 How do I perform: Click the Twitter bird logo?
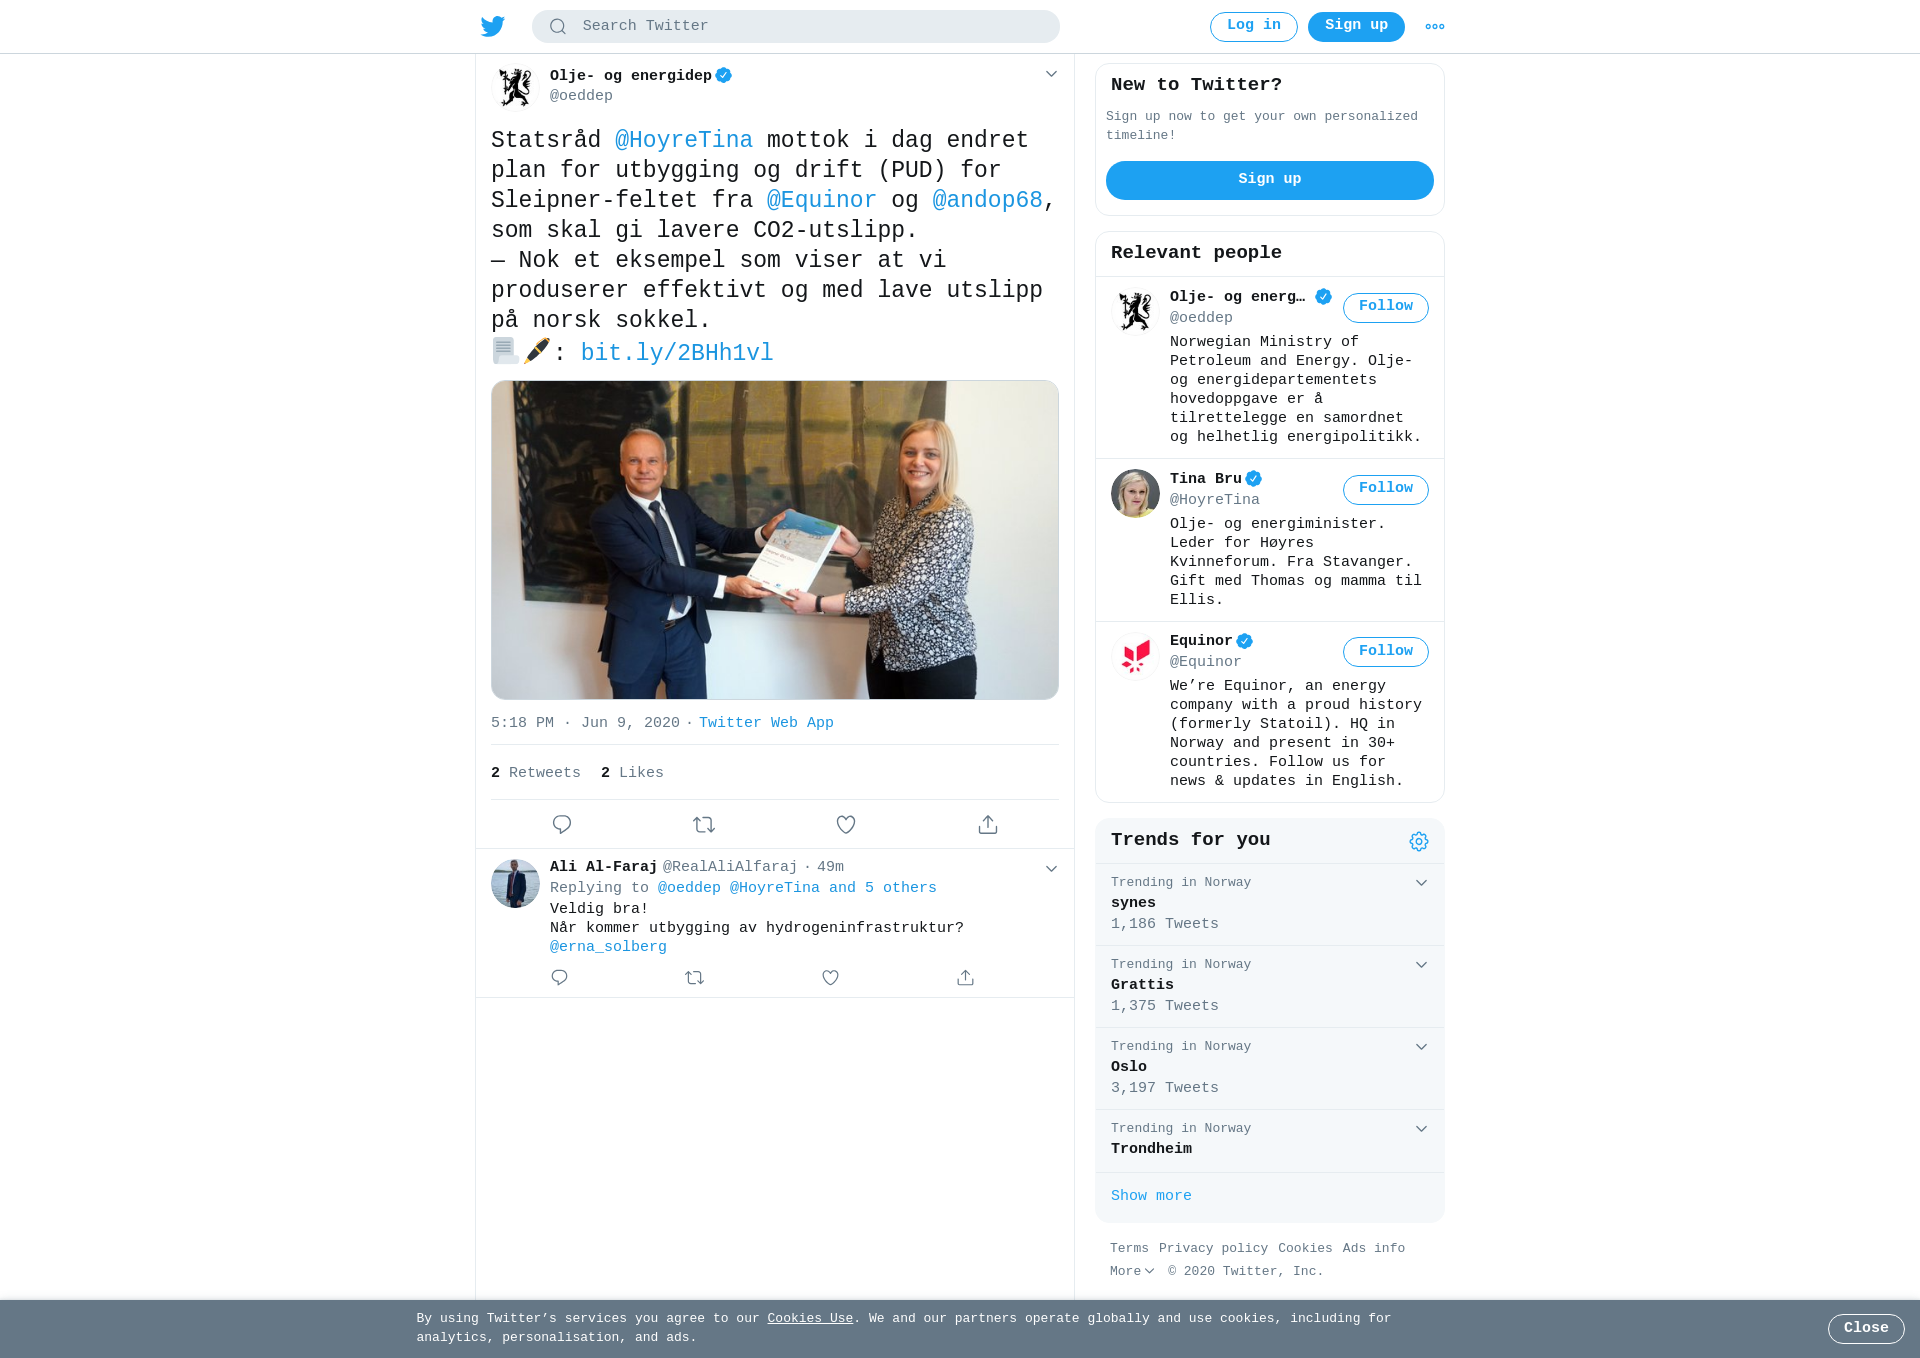493,26
